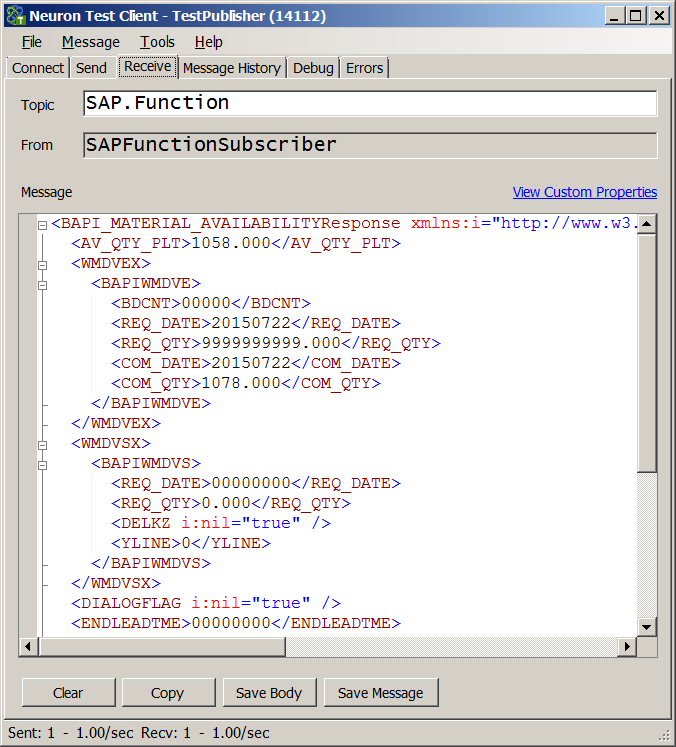Collapse the BAPI_MATERIAL_AVAILABILITYResponse root node
Viewport: 676px width, 747px height.
tap(42, 224)
